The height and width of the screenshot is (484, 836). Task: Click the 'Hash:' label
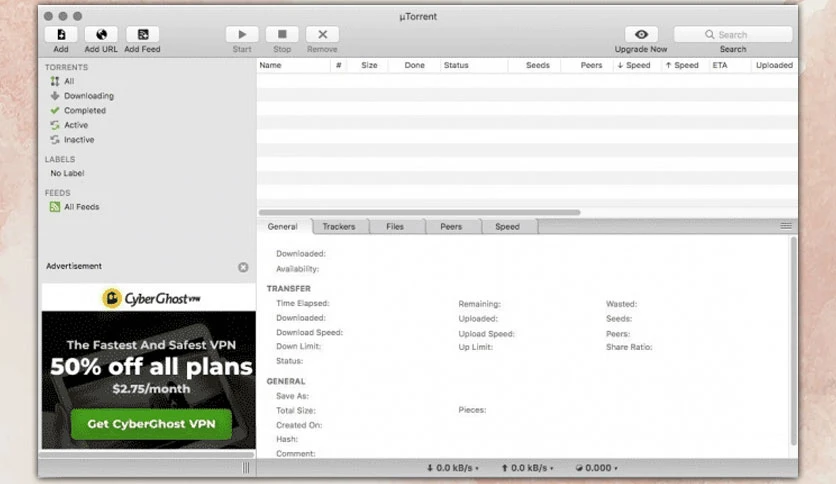(x=287, y=439)
